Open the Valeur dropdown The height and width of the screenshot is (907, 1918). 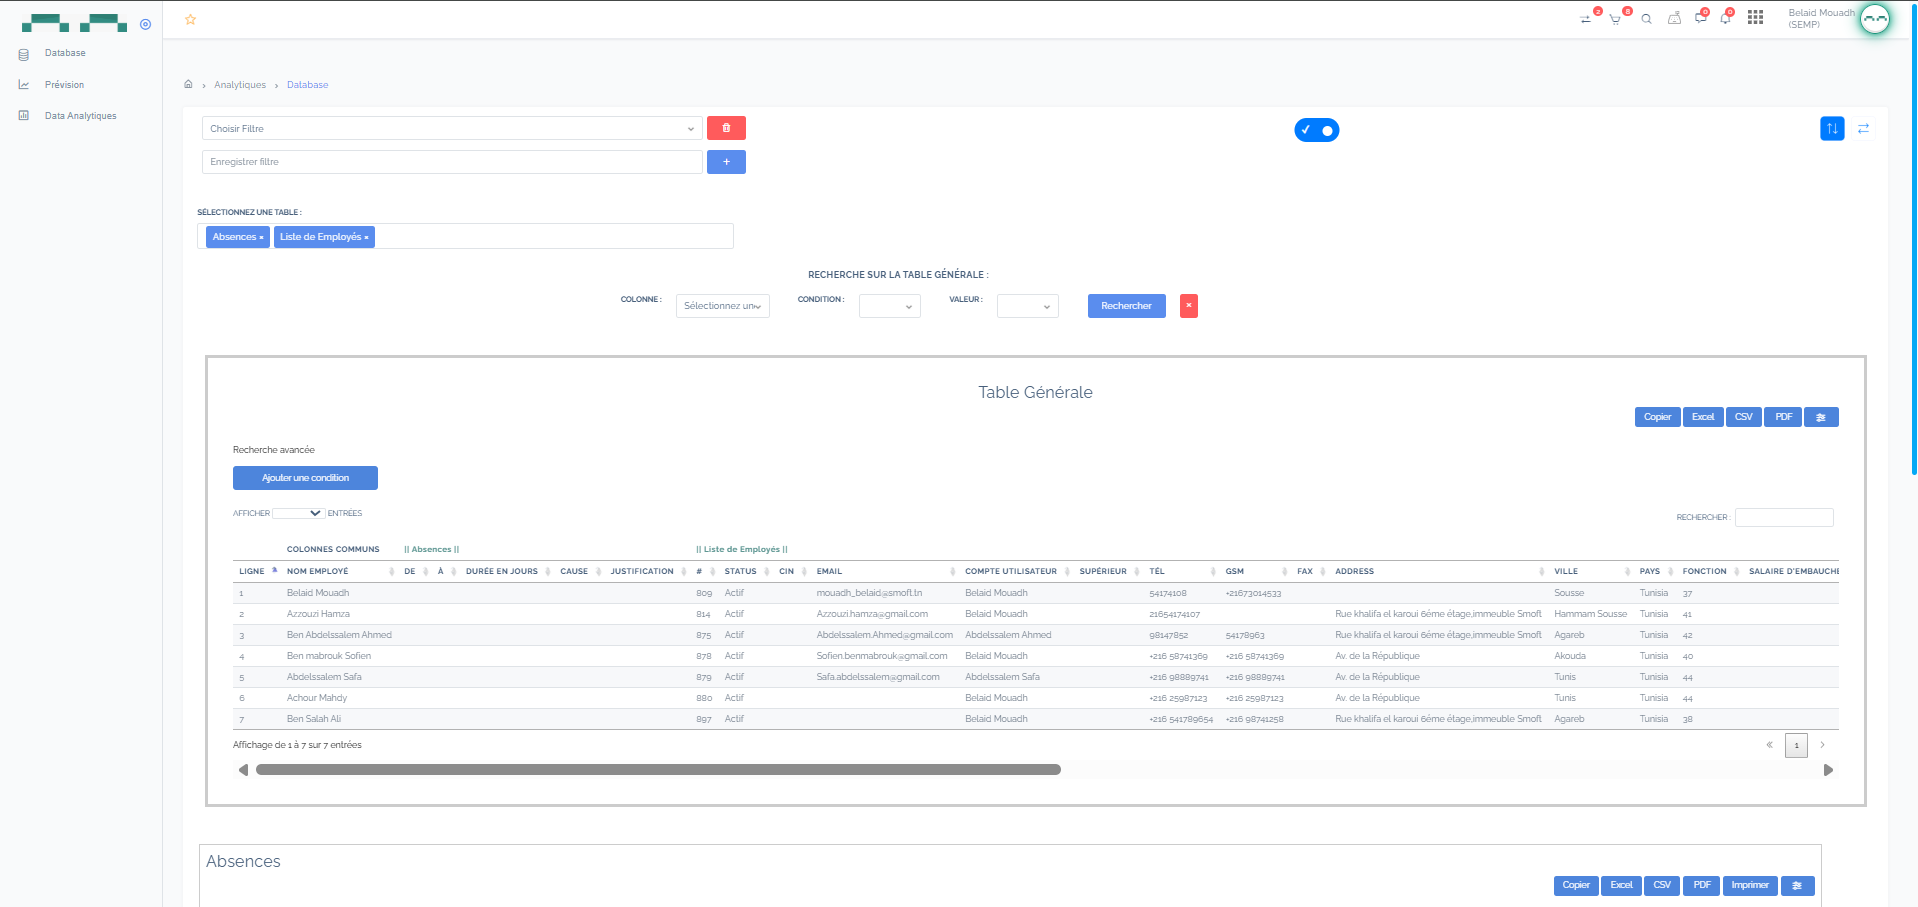pos(1028,306)
